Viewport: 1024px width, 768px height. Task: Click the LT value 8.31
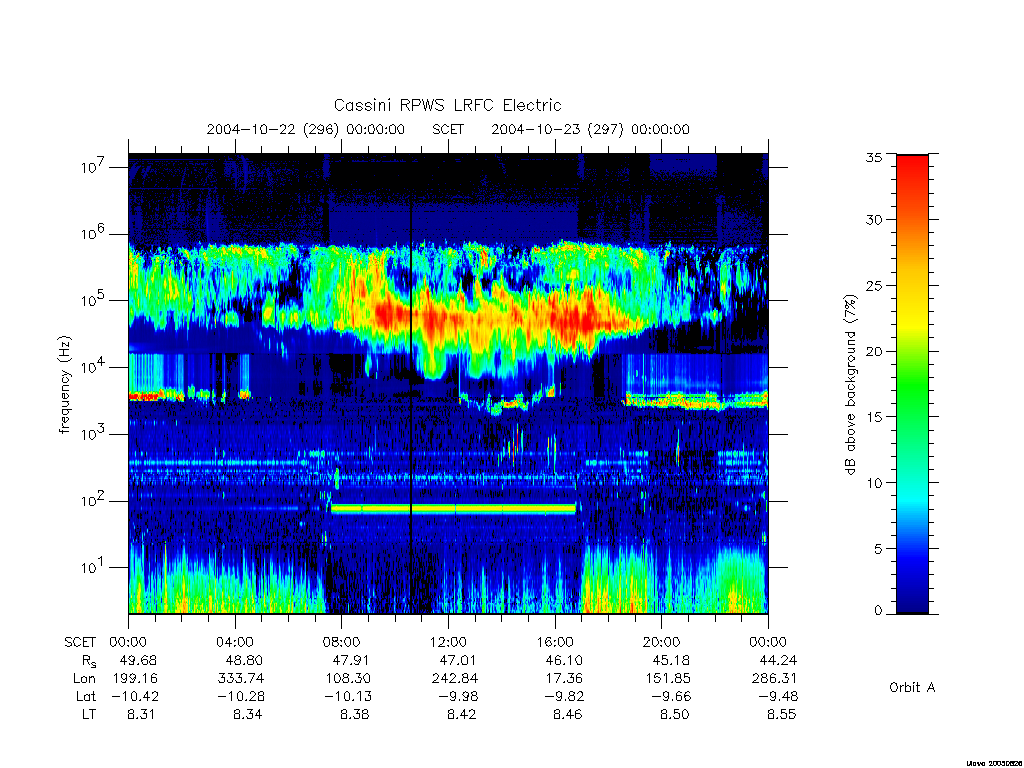[141, 714]
